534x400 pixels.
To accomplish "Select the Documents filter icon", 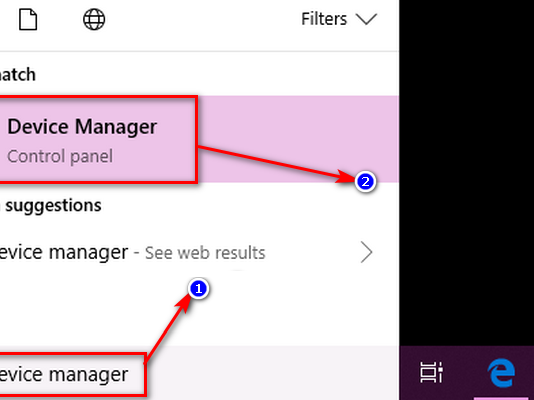I will pos(28,19).
